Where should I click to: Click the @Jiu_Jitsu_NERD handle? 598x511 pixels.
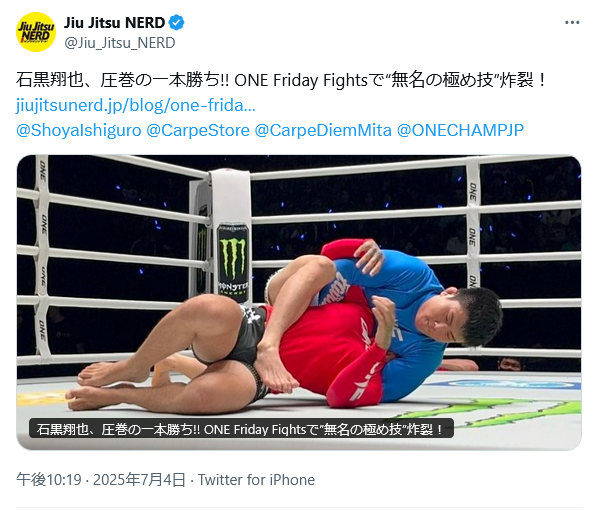click(x=120, y=43)
